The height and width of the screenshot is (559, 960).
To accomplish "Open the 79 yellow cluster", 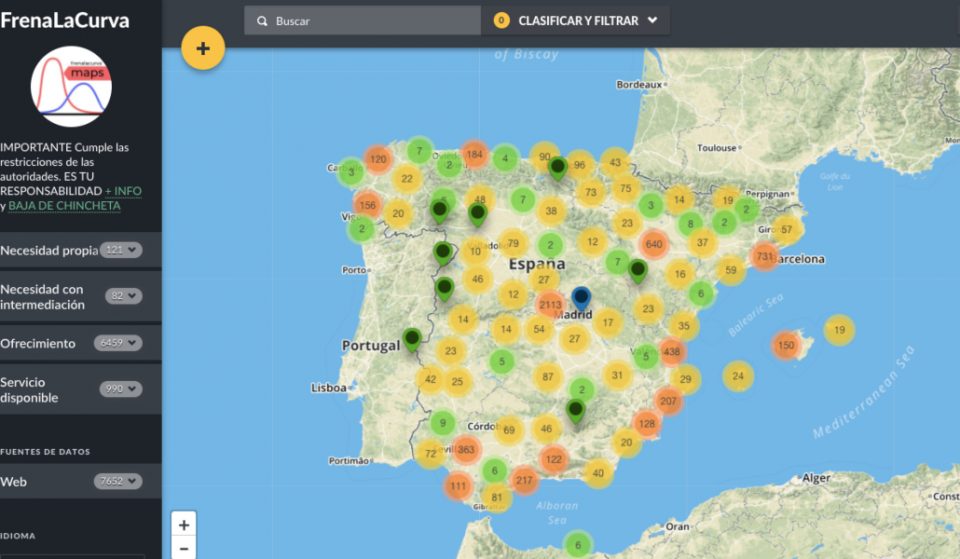I will coord(513,243).
